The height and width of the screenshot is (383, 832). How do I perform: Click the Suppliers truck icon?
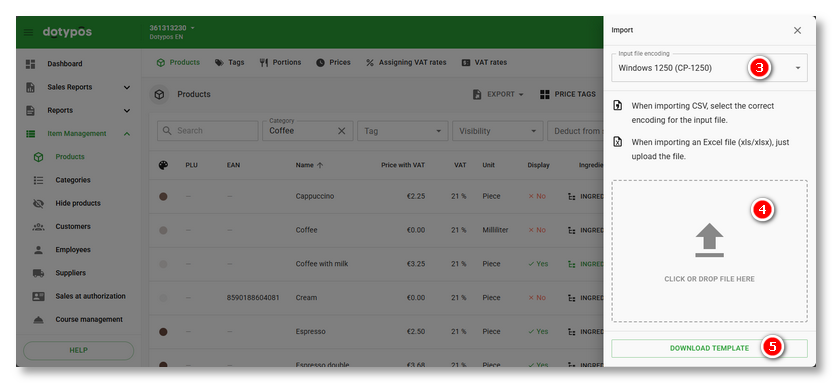coord(38,273)
